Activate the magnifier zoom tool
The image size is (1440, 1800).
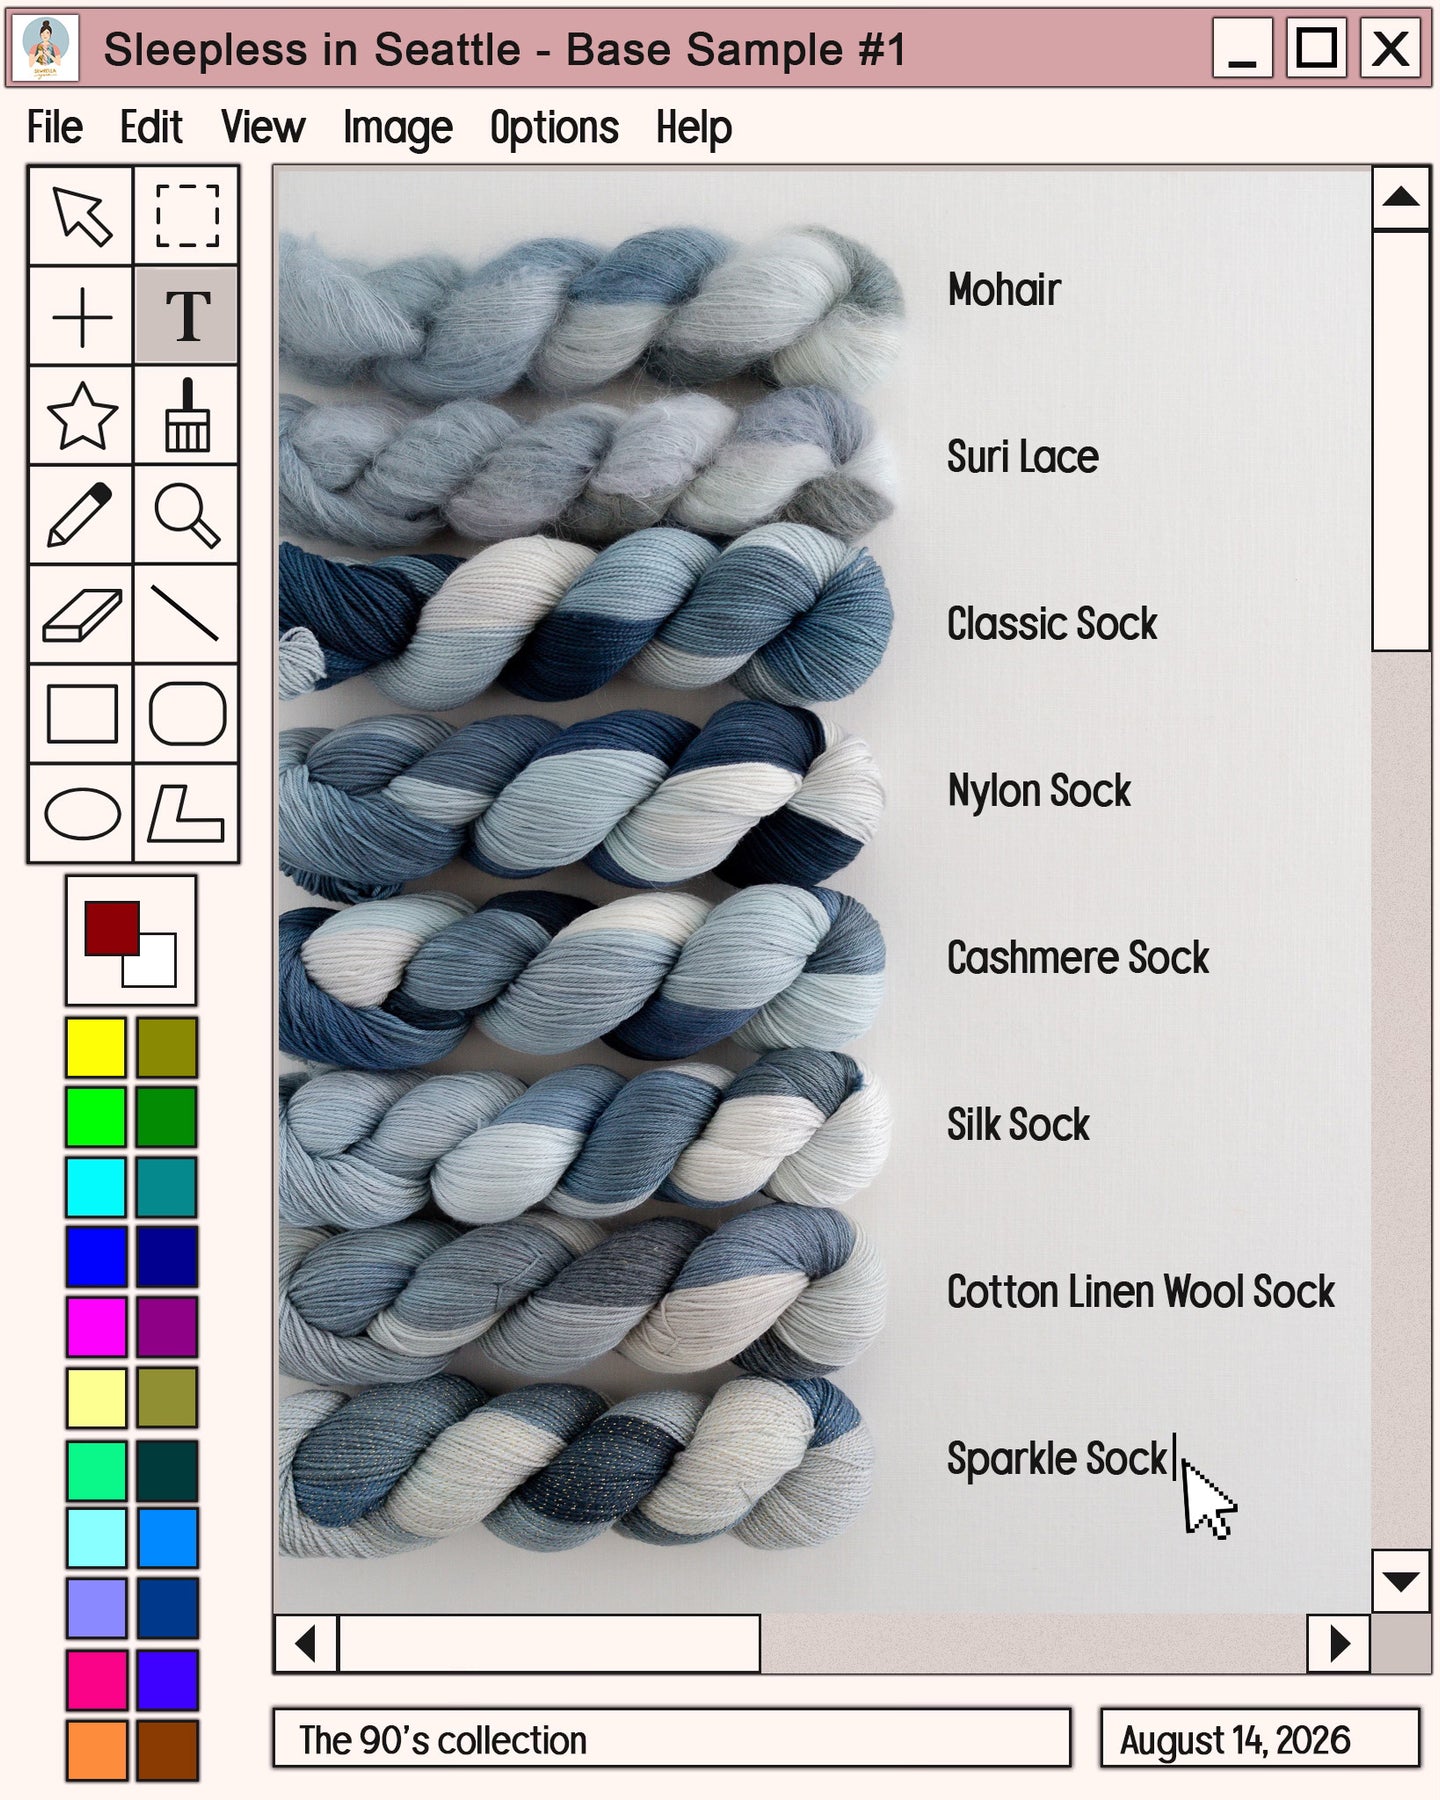[x=187, y=514]
